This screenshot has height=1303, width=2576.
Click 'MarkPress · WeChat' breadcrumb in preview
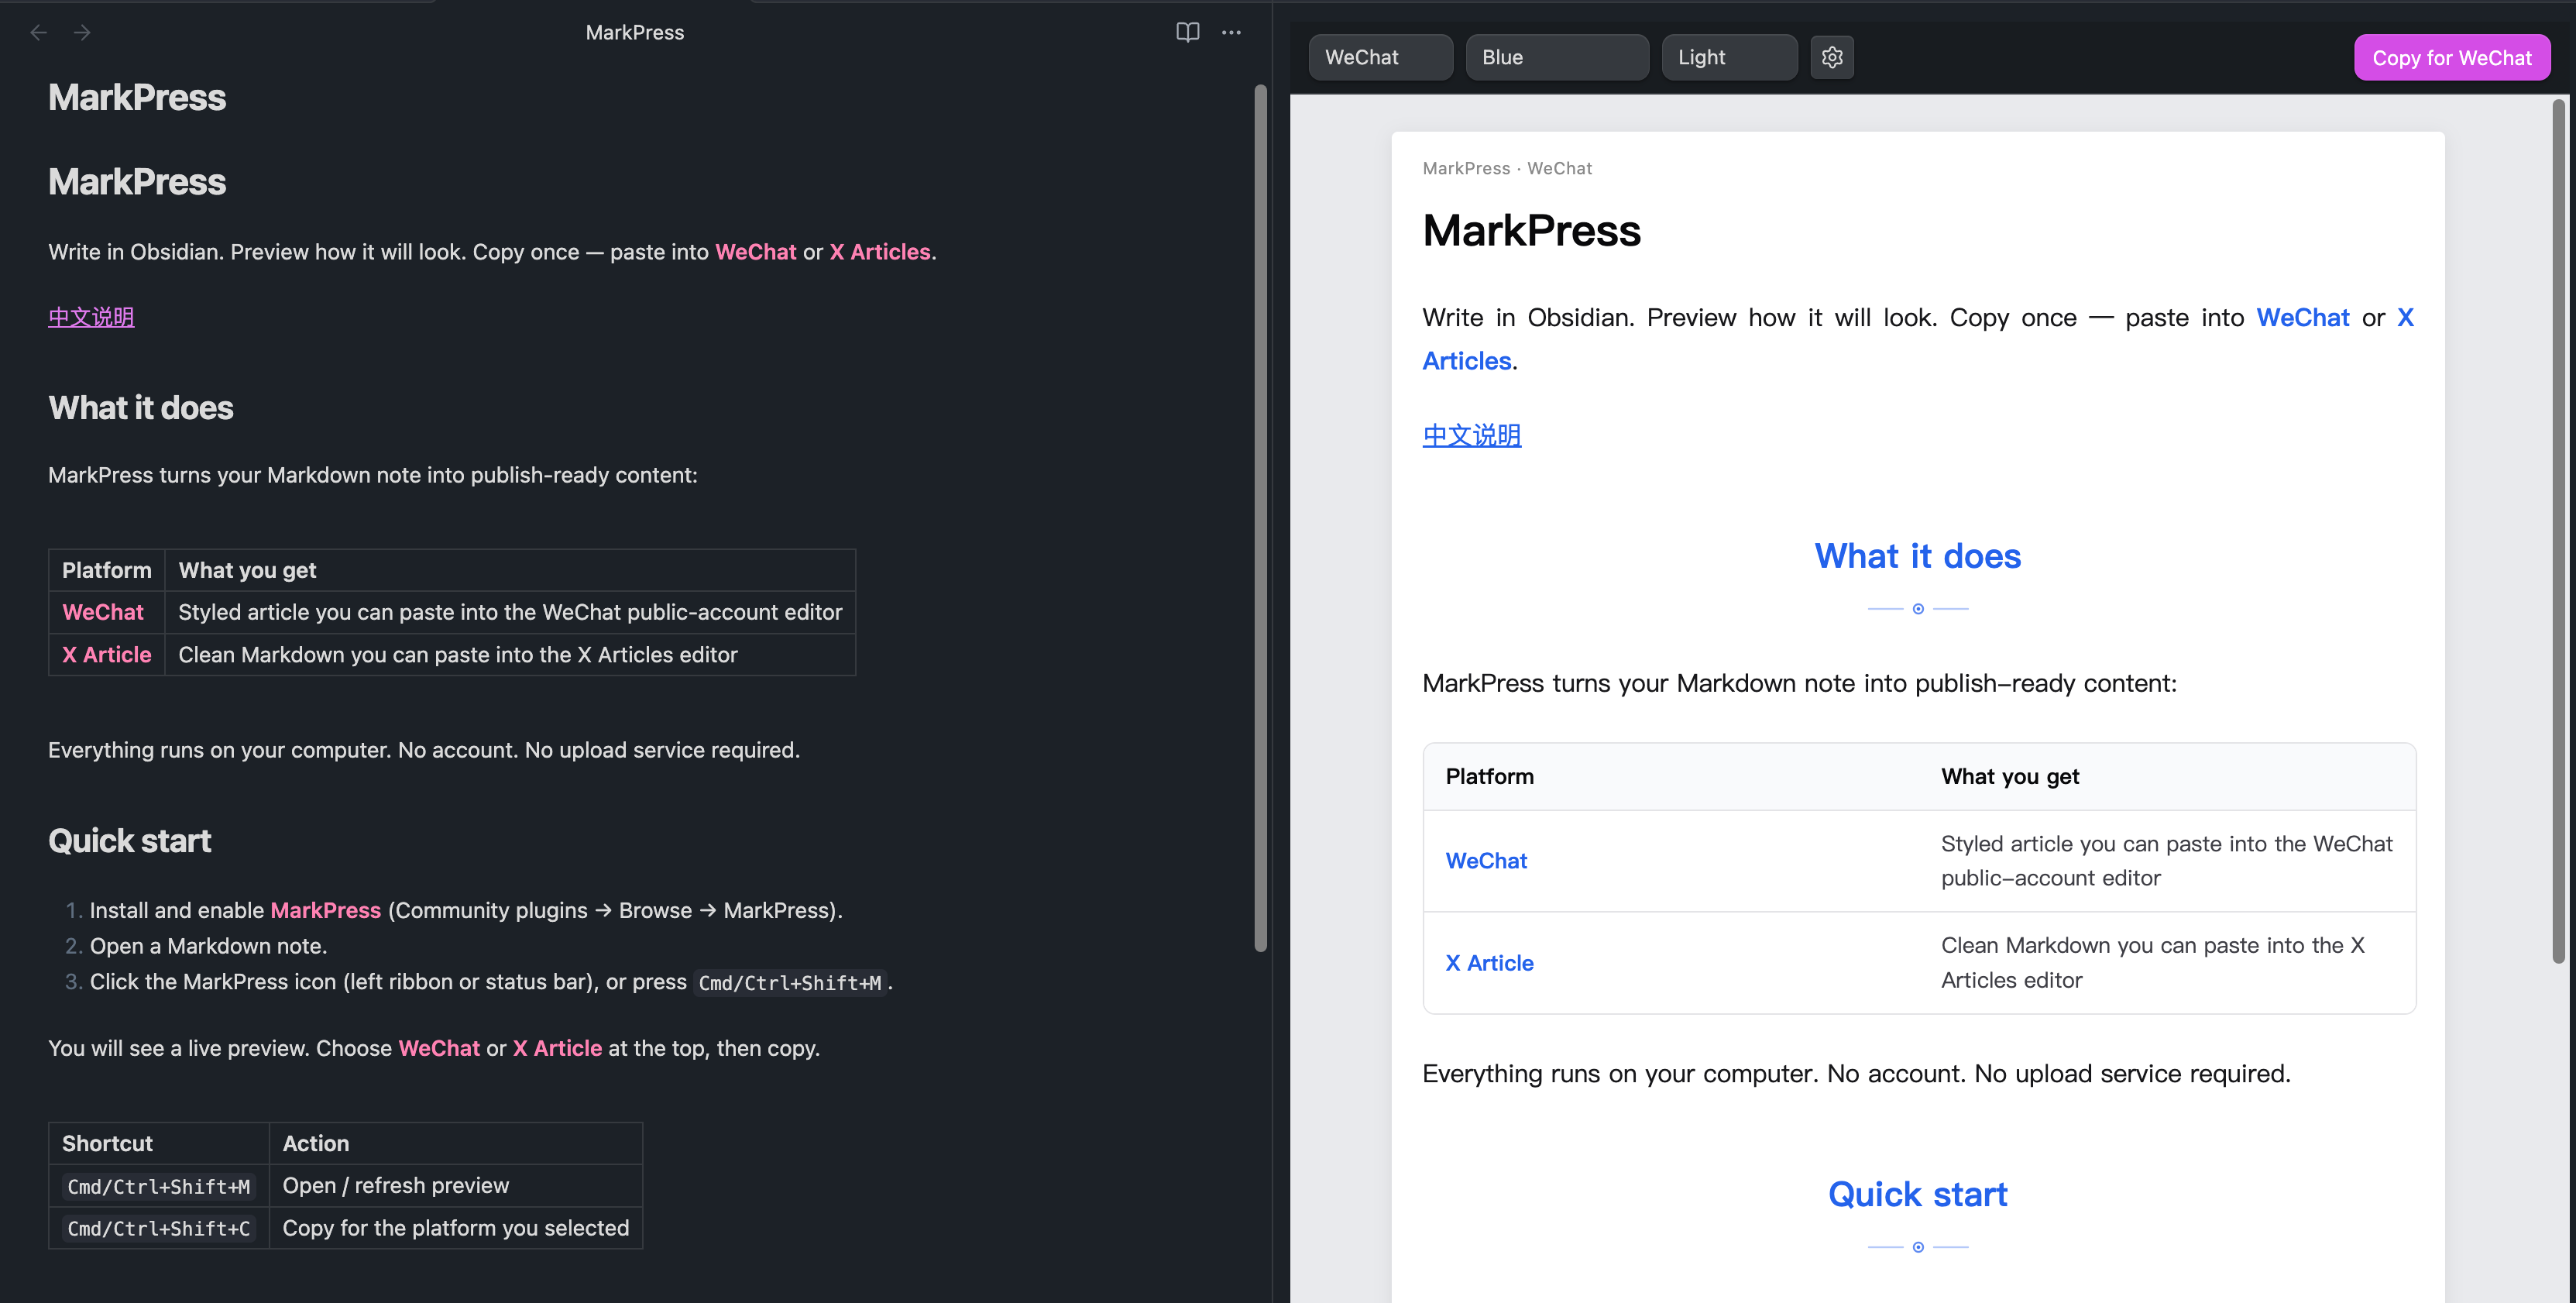[x=1508, y=169]
